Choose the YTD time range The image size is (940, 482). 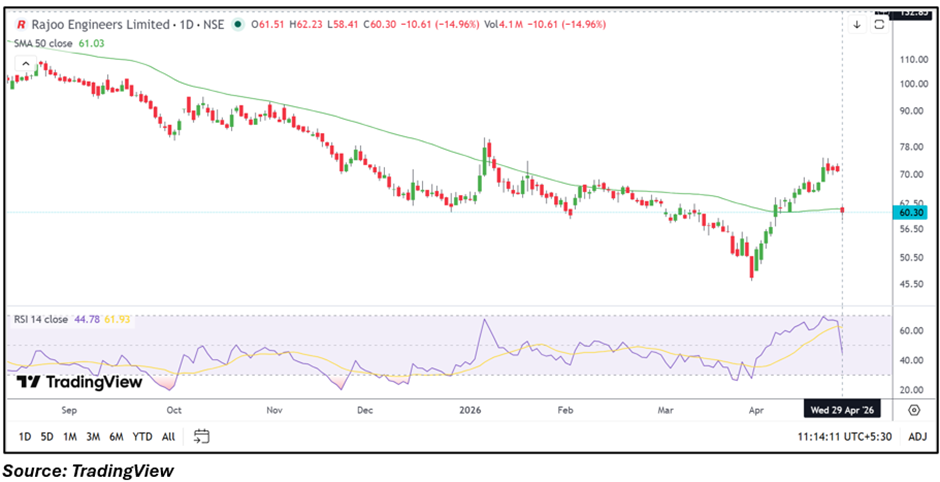pyautogui.click(x=142, y=436)
